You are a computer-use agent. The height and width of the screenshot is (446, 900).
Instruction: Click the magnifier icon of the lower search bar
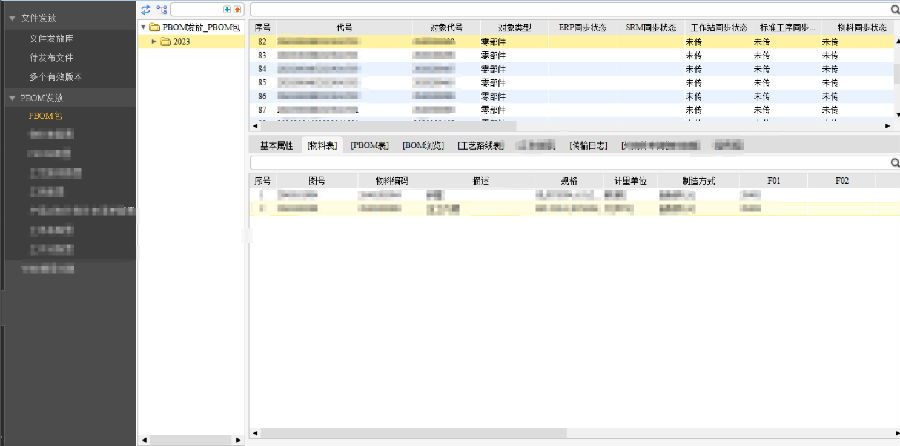(x=895, y=163)
